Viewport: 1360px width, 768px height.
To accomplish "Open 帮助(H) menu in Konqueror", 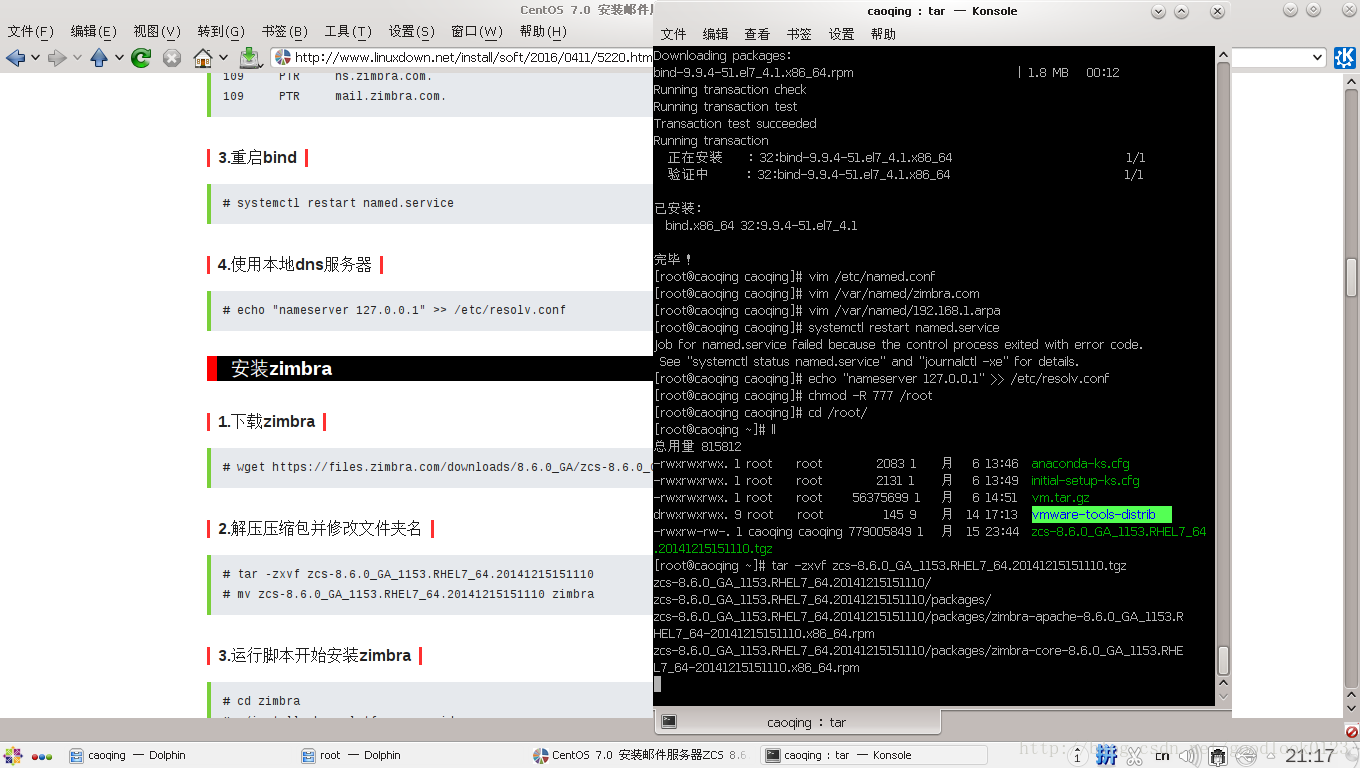I will click(543, 32).
